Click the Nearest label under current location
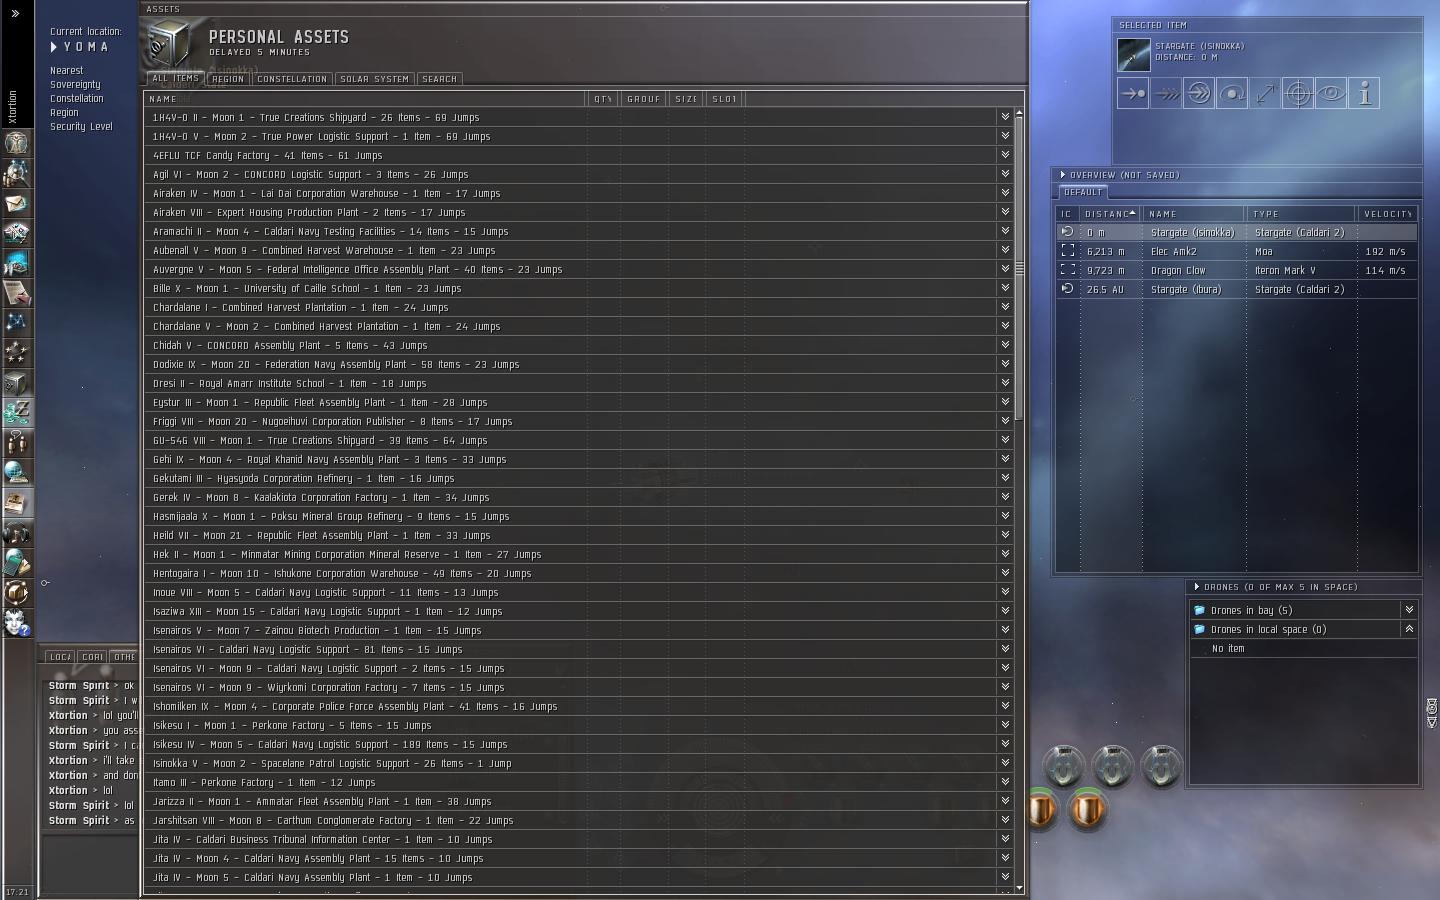The height and width of the screenshot is (900, 1440). click(x=67, y=71)
